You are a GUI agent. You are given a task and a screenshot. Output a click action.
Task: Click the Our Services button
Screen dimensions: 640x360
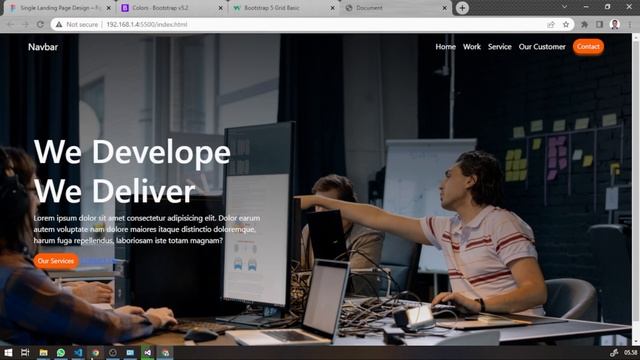(56, 261)
